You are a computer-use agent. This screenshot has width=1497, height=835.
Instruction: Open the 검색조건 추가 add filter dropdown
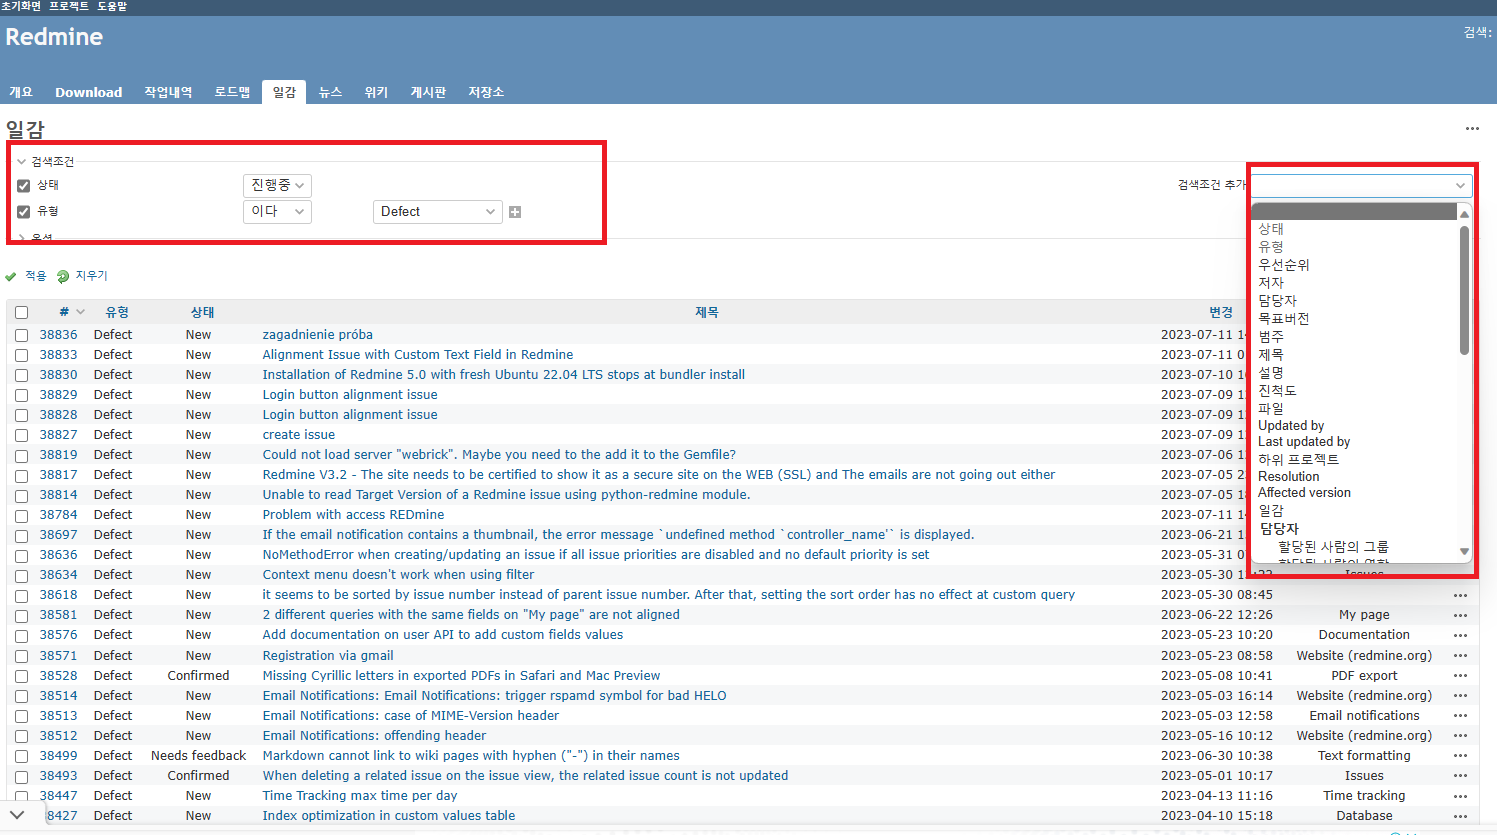(x=1362, y=185)
